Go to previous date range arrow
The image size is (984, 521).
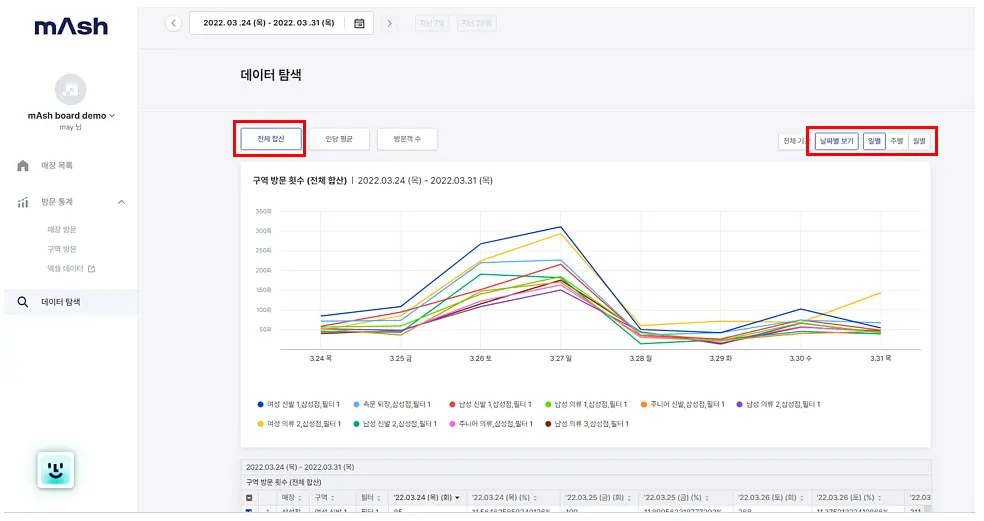(x=173, y=23)
